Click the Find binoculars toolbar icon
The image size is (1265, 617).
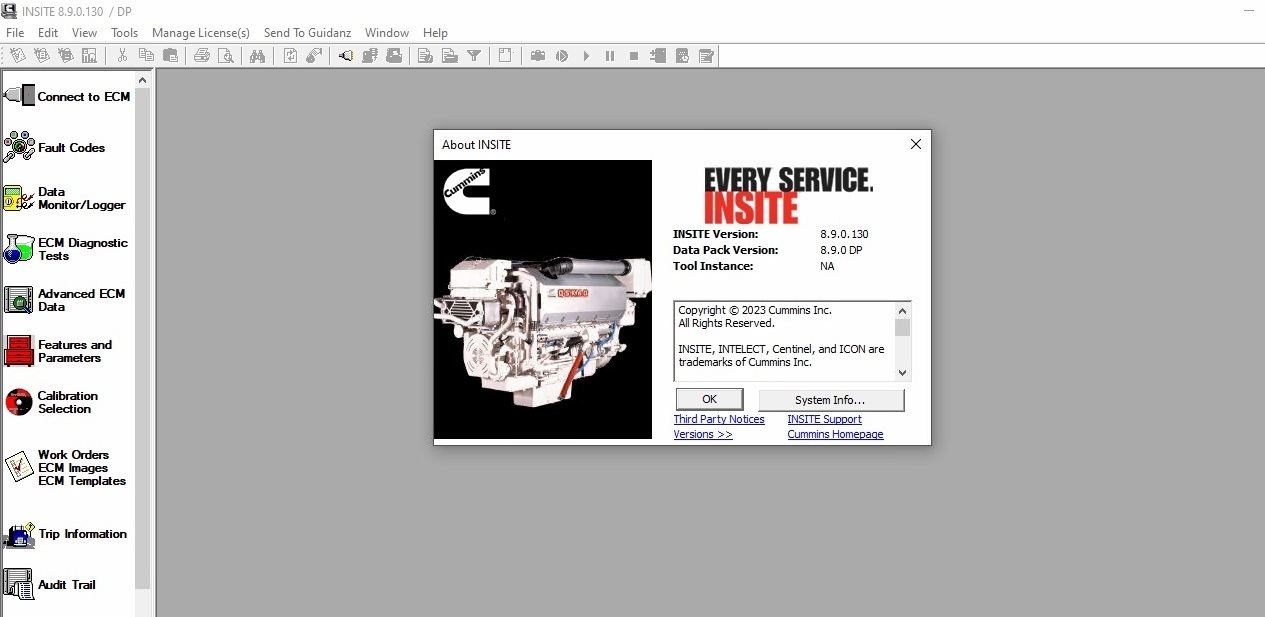(x=258, y=55)
